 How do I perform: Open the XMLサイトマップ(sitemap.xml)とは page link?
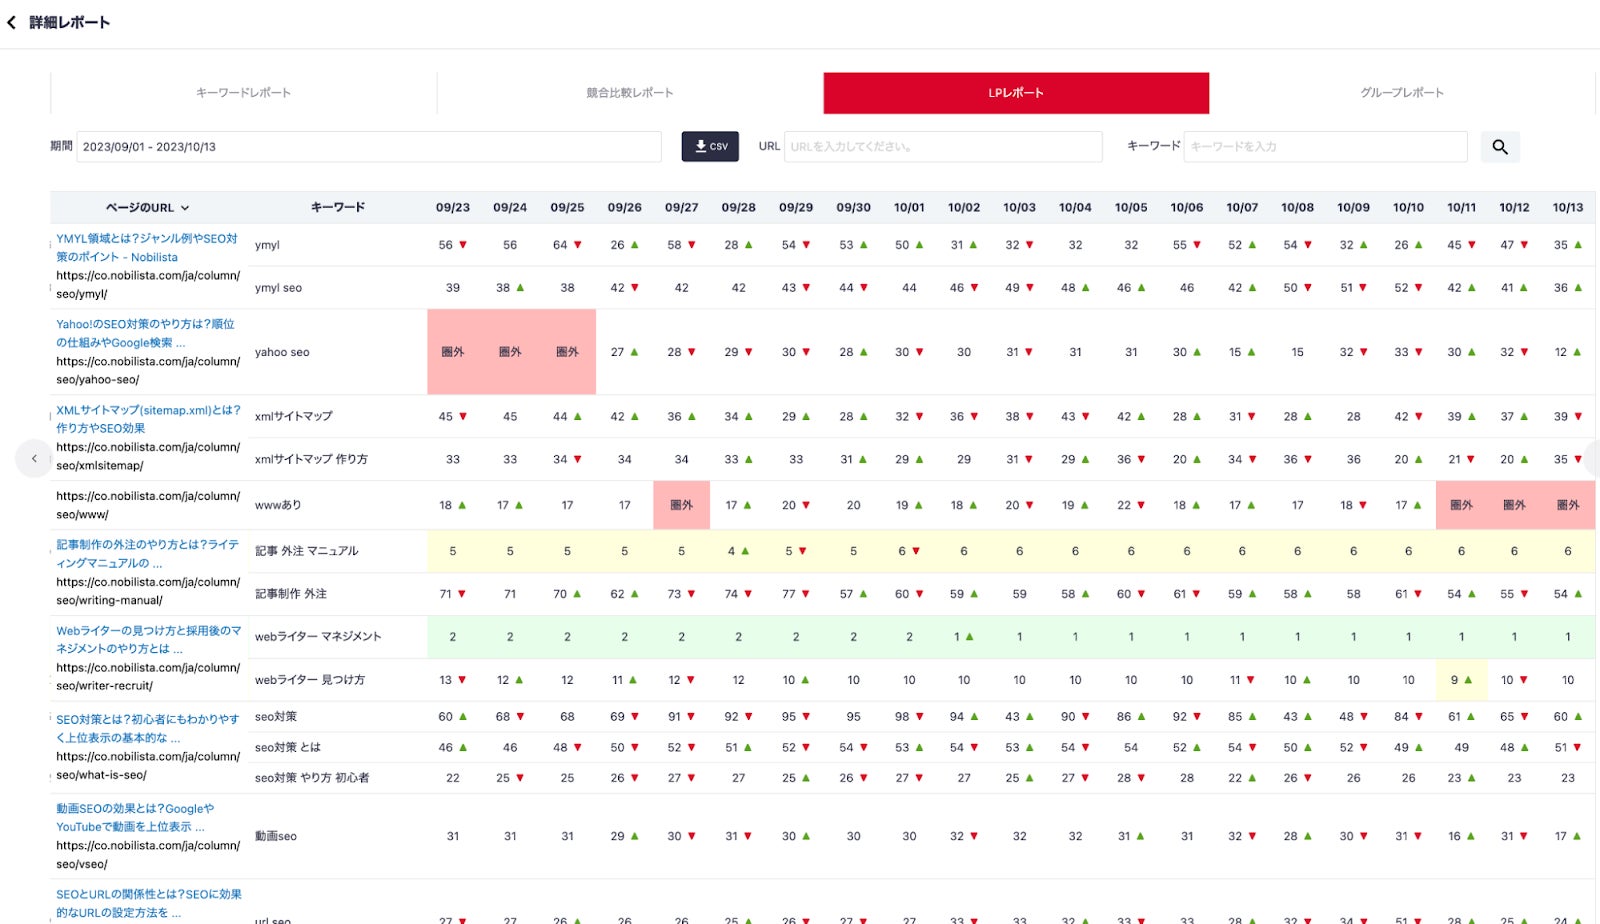tap(148, 419)
